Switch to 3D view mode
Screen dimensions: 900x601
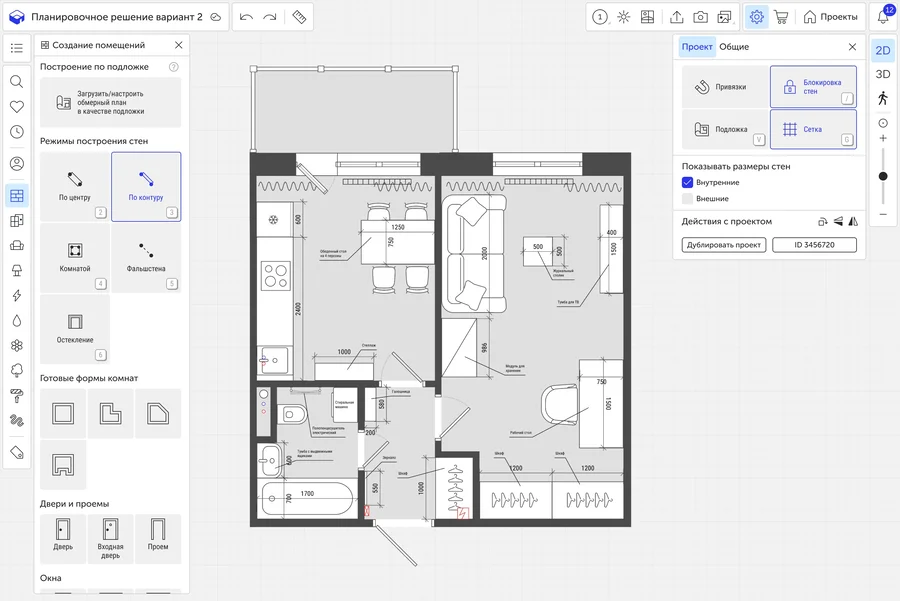pyautogui.click(x=882, y=74)
